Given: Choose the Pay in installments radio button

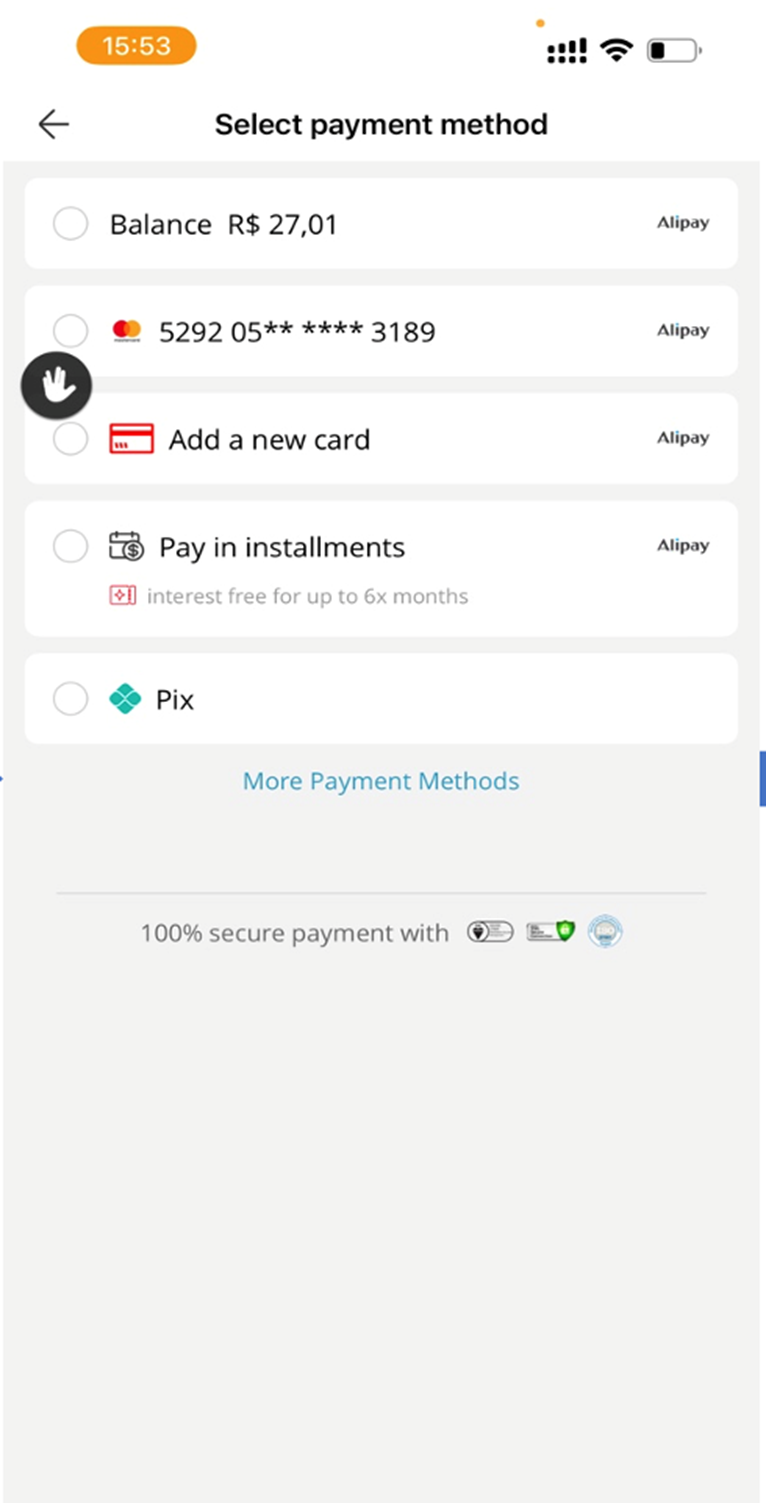Looking at the screenshot, I should tap(70, 547).
